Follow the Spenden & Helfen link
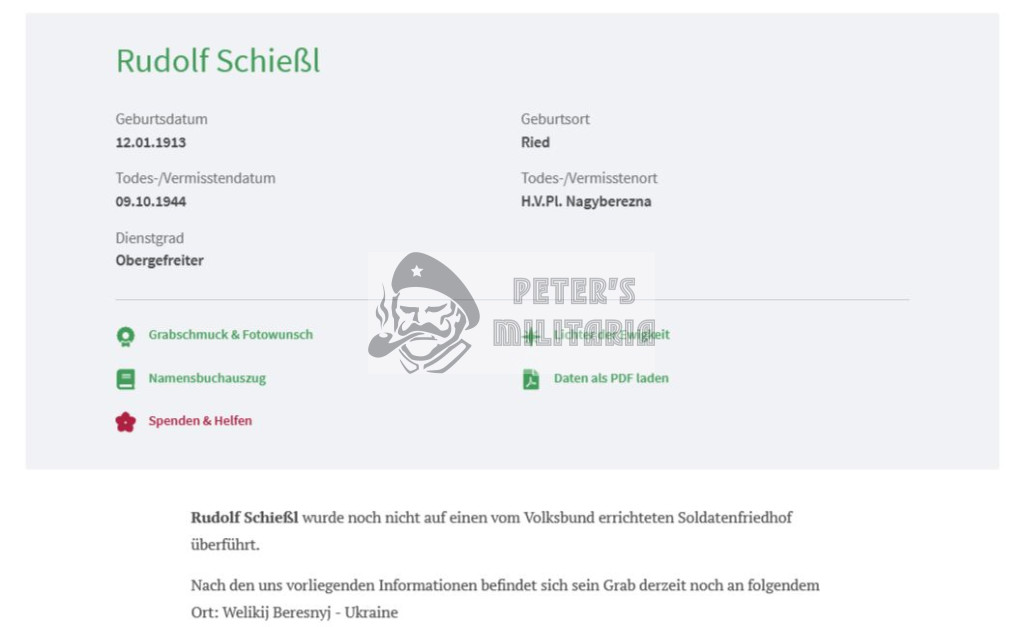This screenshot has width=1024, height=627. 200,421
